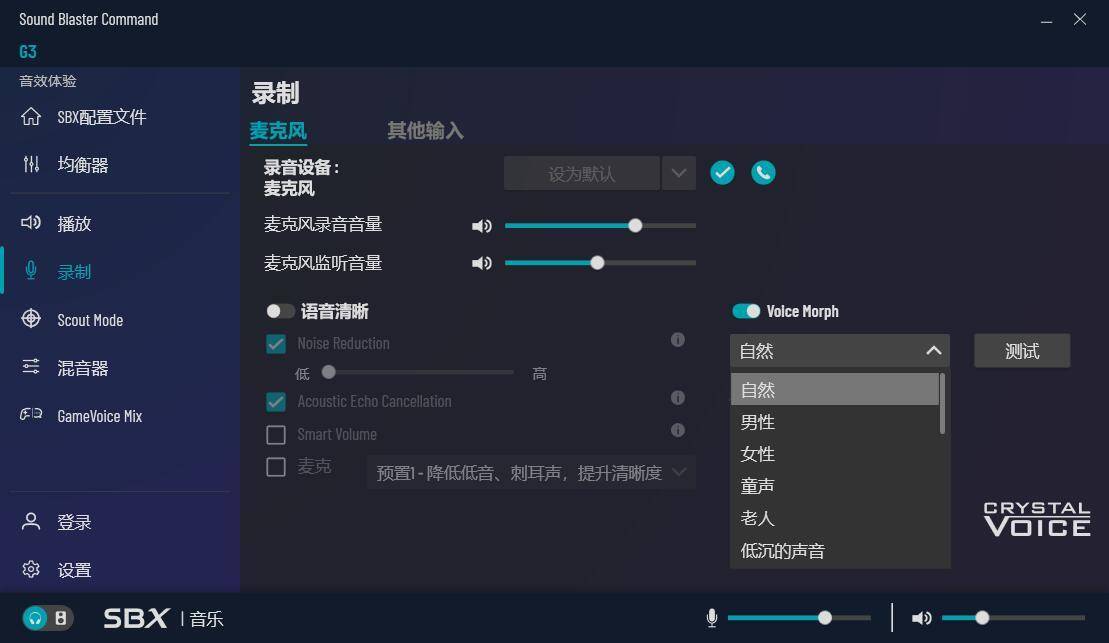Click the 录制 microphone sidebar icon

pos(31,271)
